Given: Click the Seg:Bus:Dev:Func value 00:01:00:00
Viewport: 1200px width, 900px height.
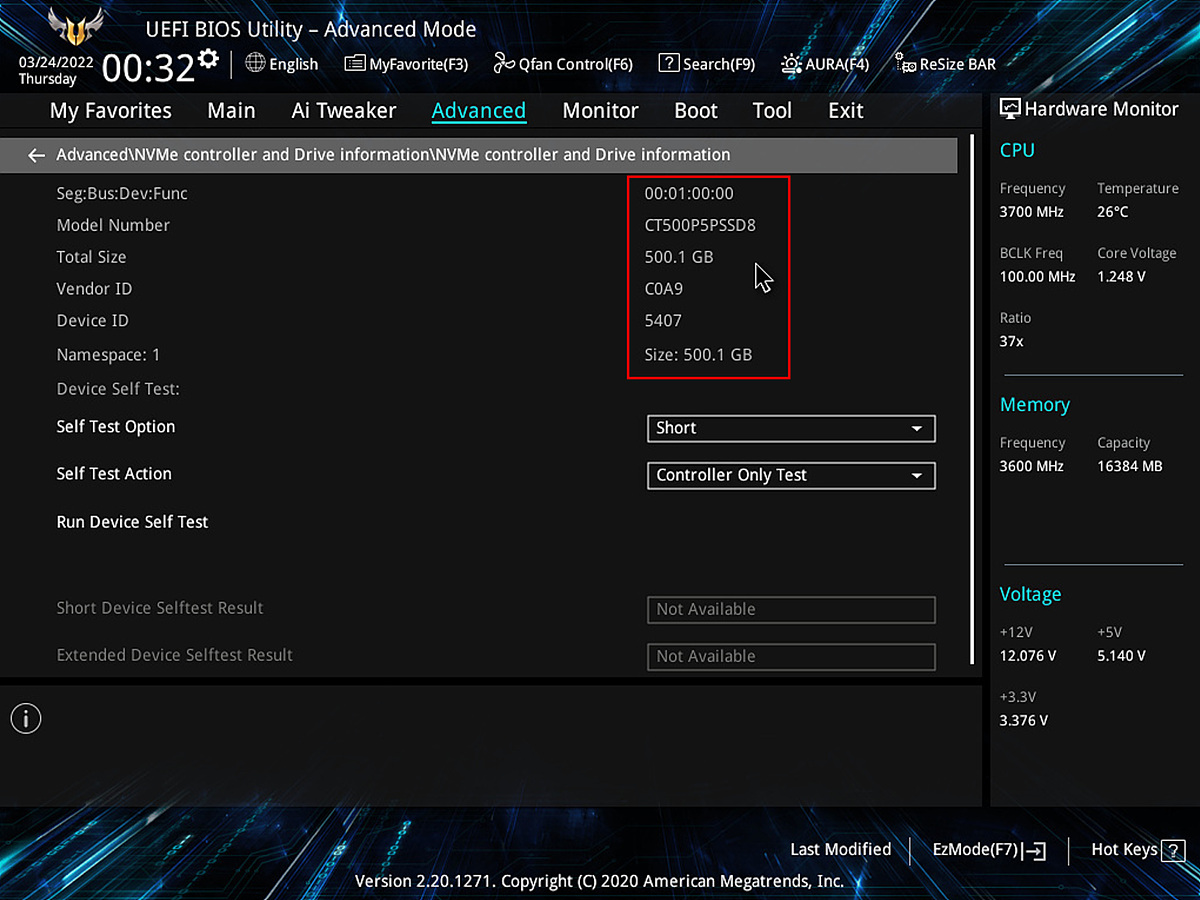Looking at the screenshot, I should [689, 193].
